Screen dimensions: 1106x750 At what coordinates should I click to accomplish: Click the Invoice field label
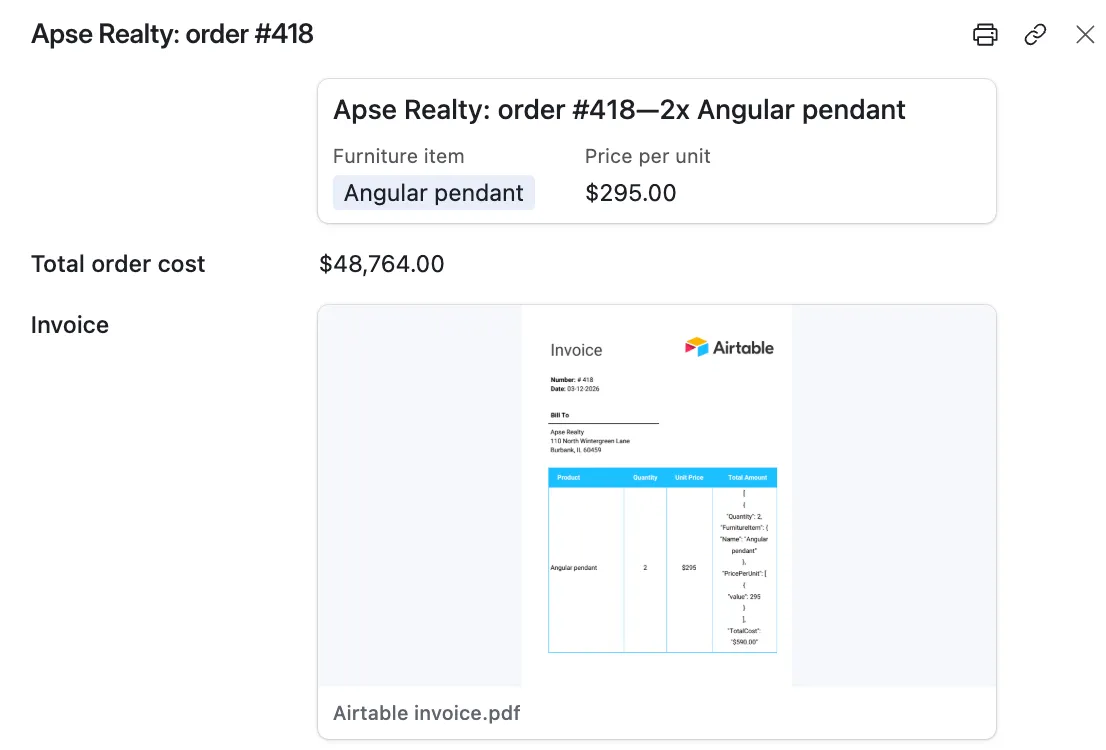coord(69,324)
